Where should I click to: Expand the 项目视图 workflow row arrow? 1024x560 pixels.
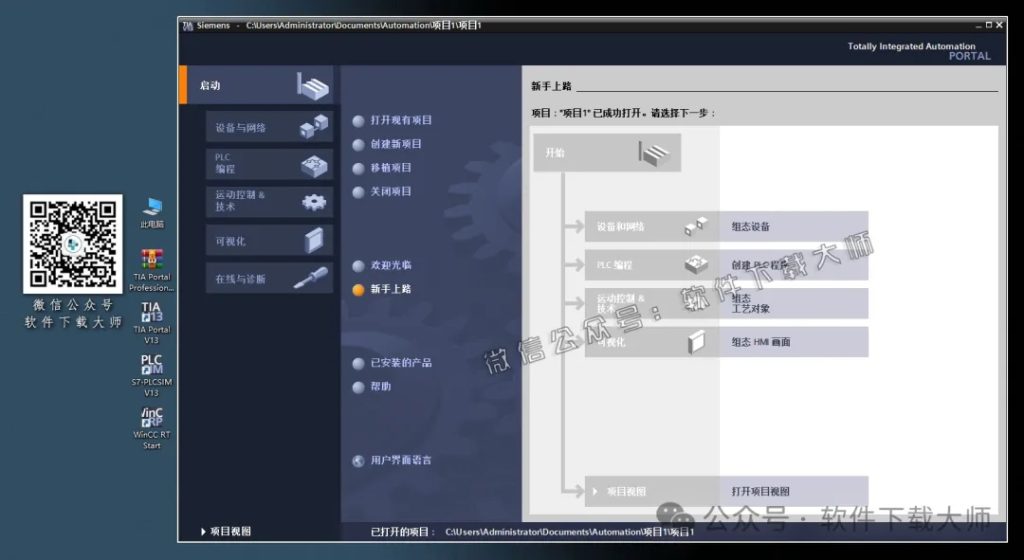pos(595,491)
